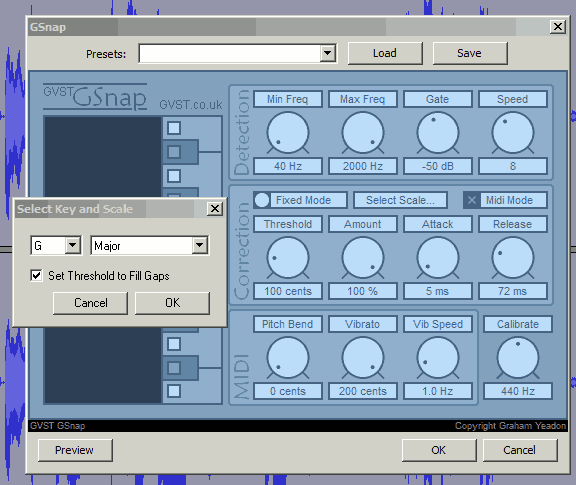Click the 2000 Hz value field
Screen dimensions: 576x485
click(x=363, y=166)
